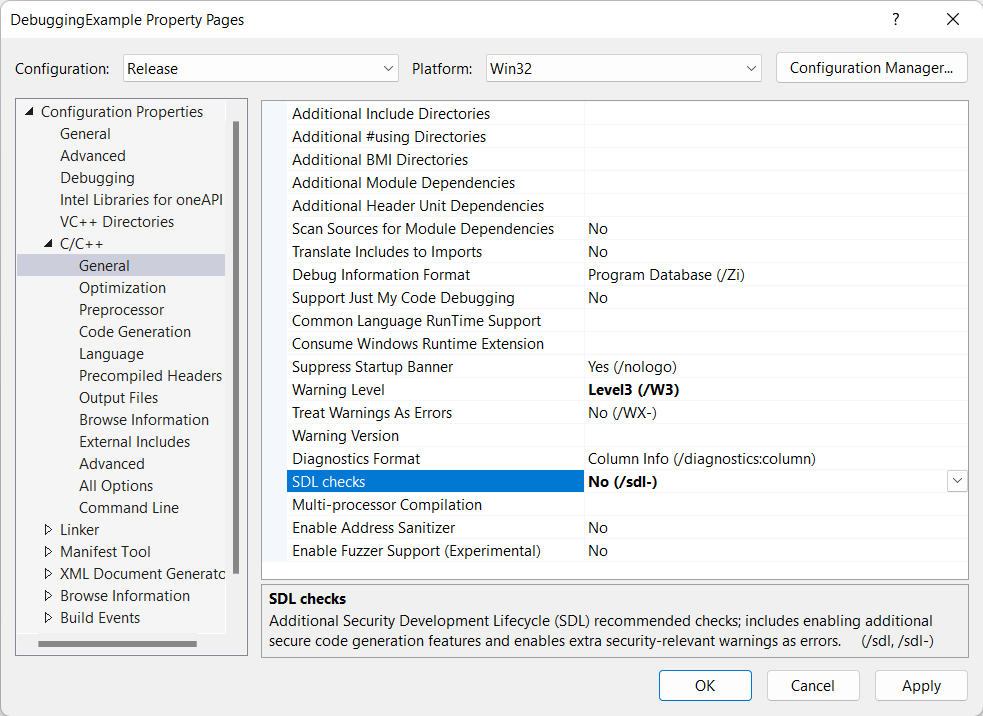The image size is (983, 716).
Task: Expand the Linker tree node
Action: (48, 530)
